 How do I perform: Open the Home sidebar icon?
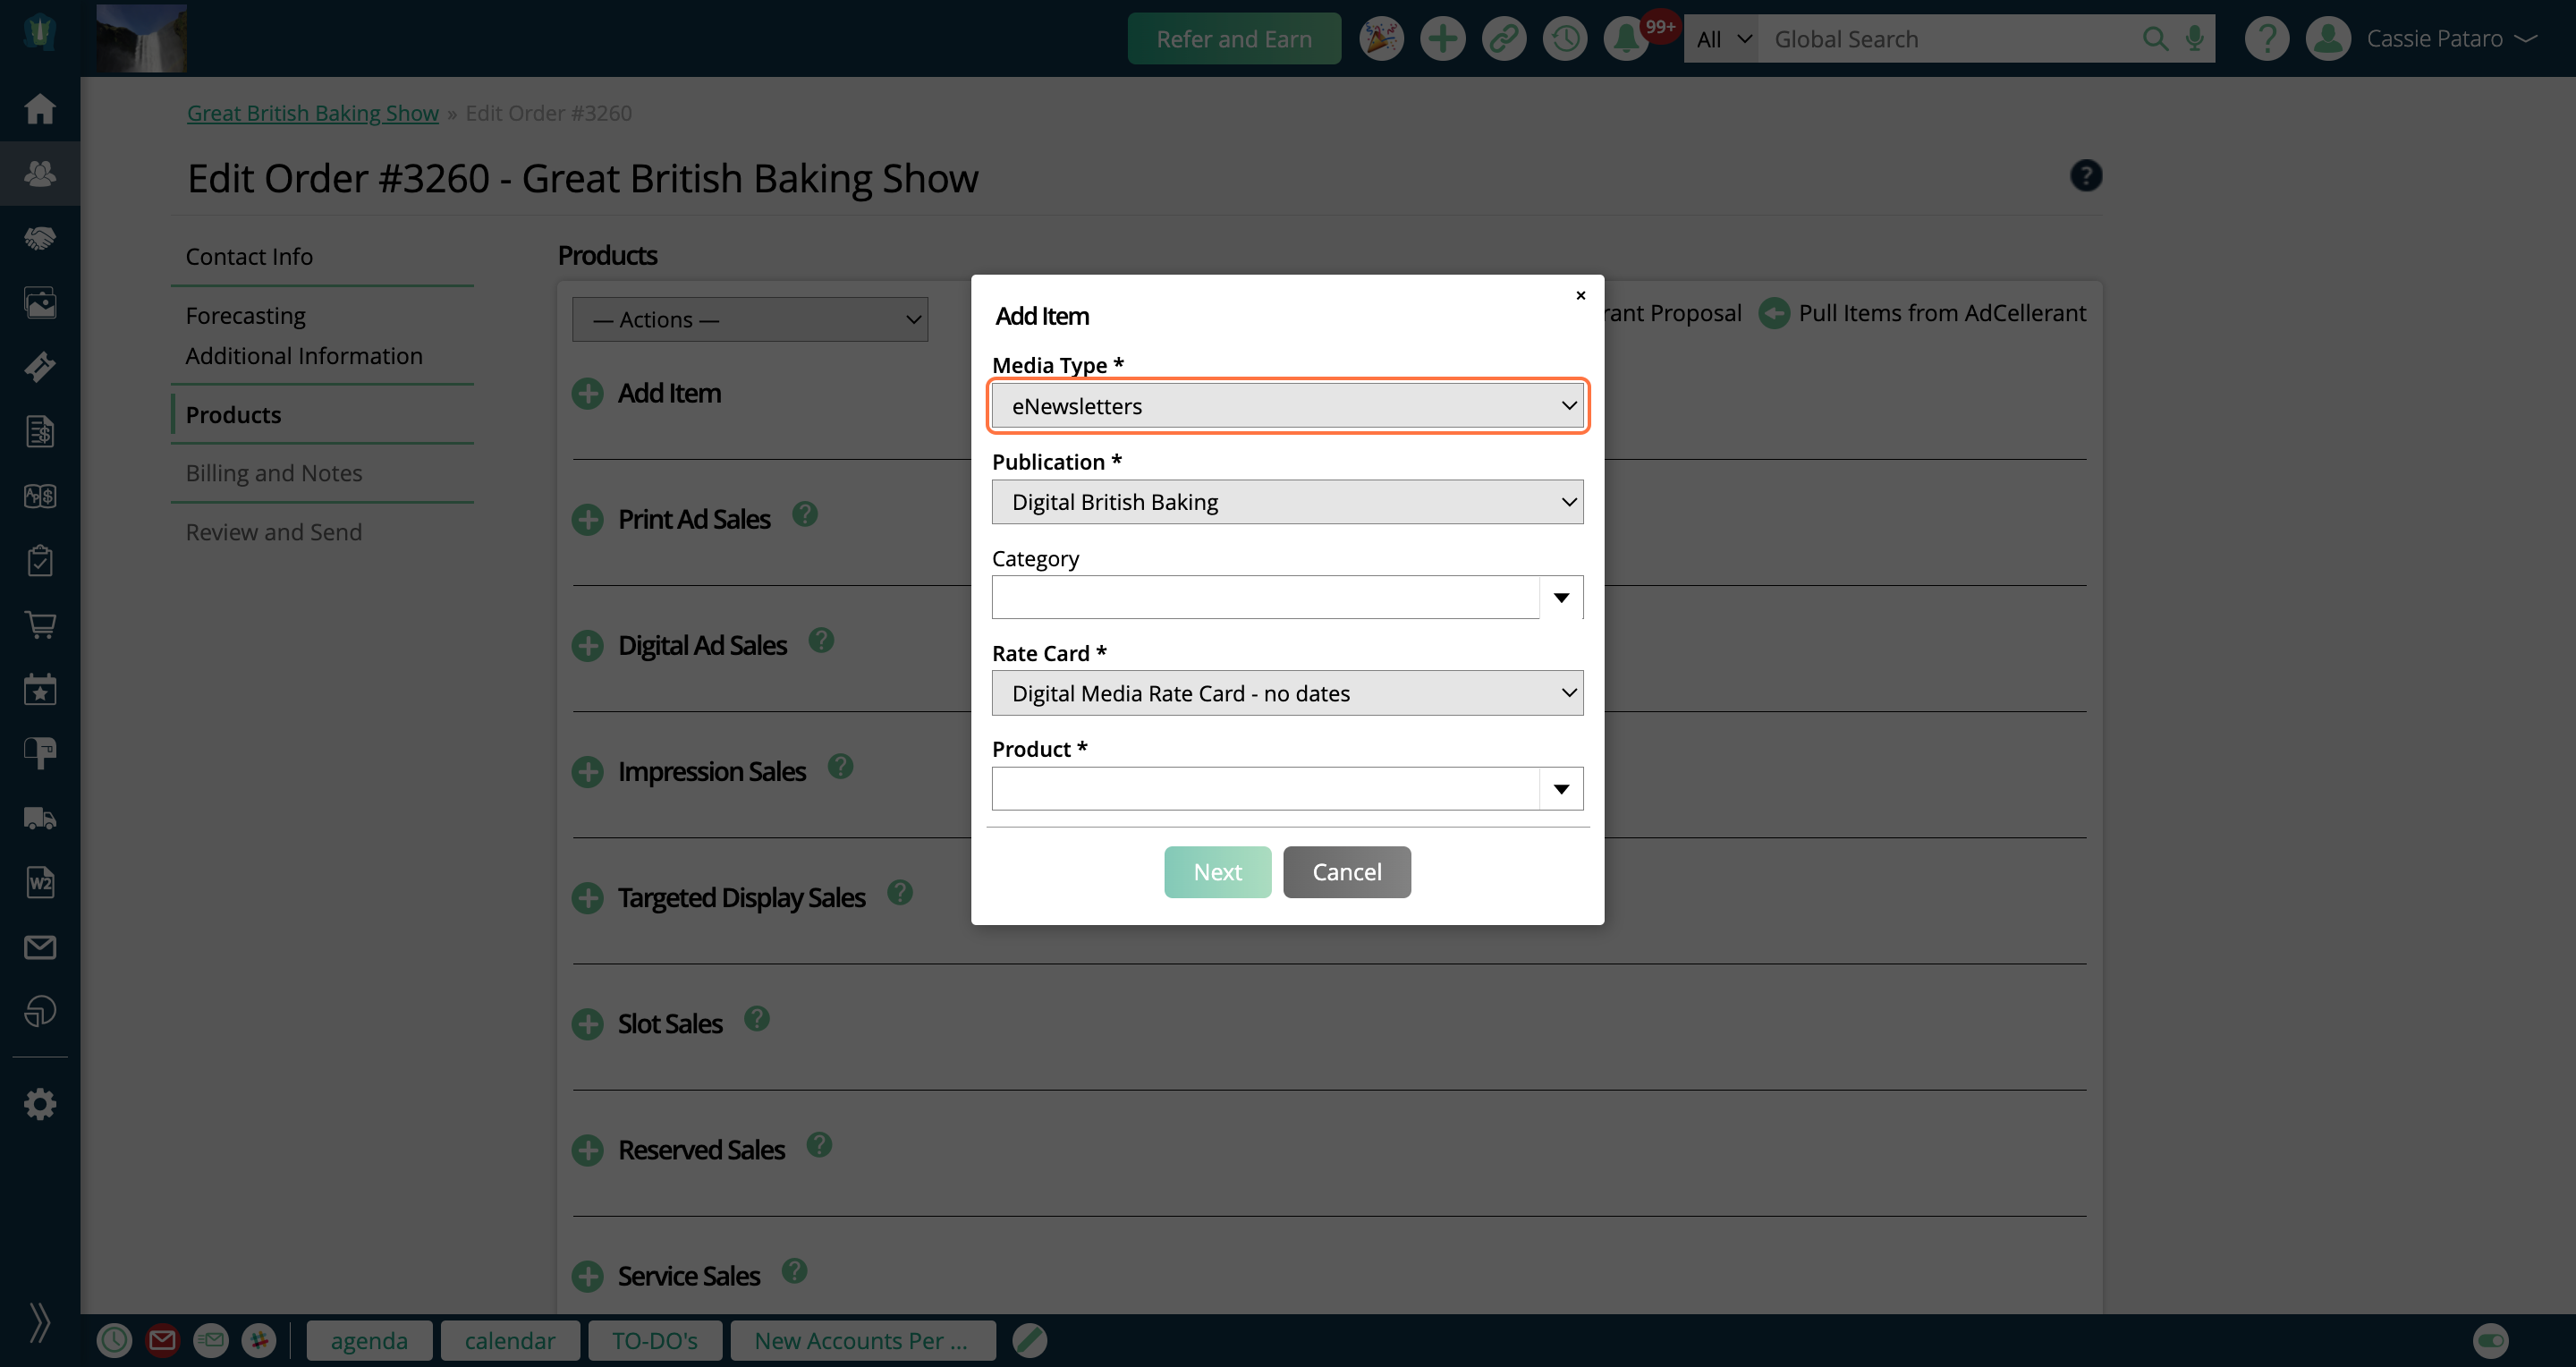(x=40, y=108)
